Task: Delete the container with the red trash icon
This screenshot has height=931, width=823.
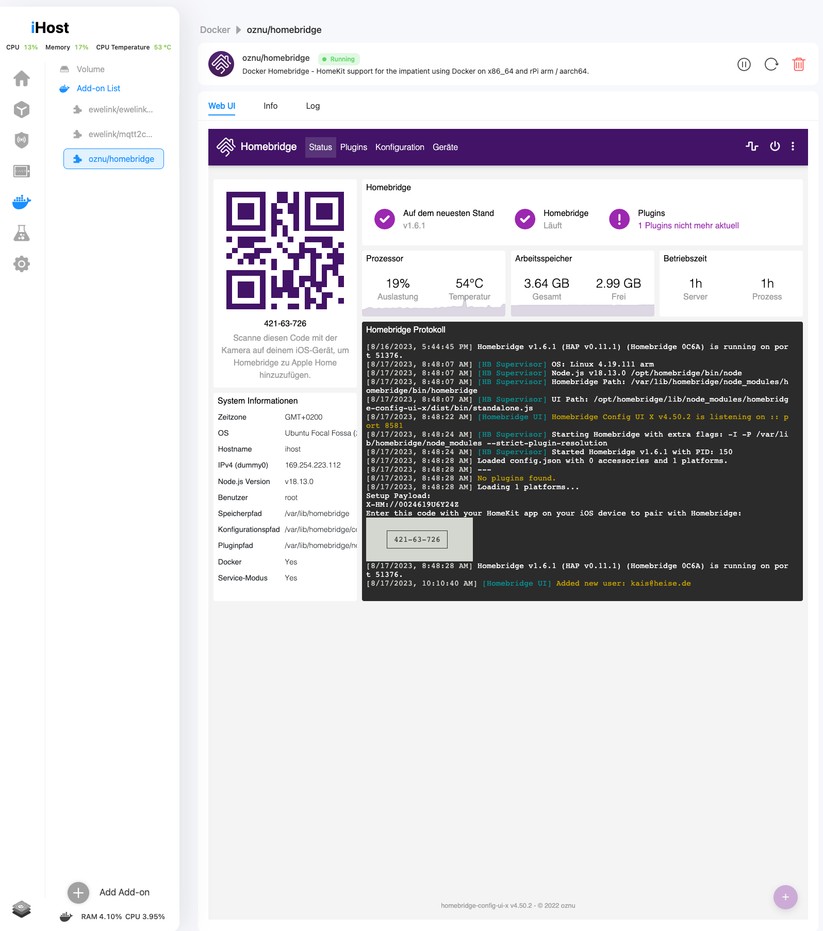Action: click(798, 64)
